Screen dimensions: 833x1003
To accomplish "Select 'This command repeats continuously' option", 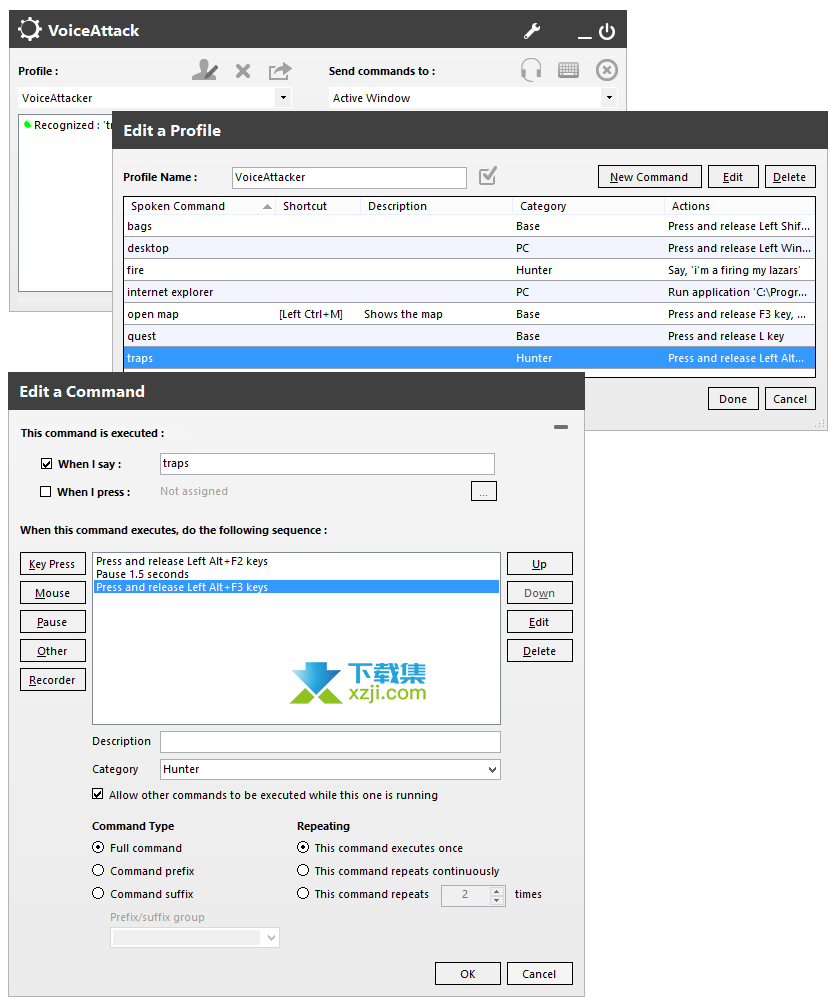I will pyautogui.click(x=303, y=871).
